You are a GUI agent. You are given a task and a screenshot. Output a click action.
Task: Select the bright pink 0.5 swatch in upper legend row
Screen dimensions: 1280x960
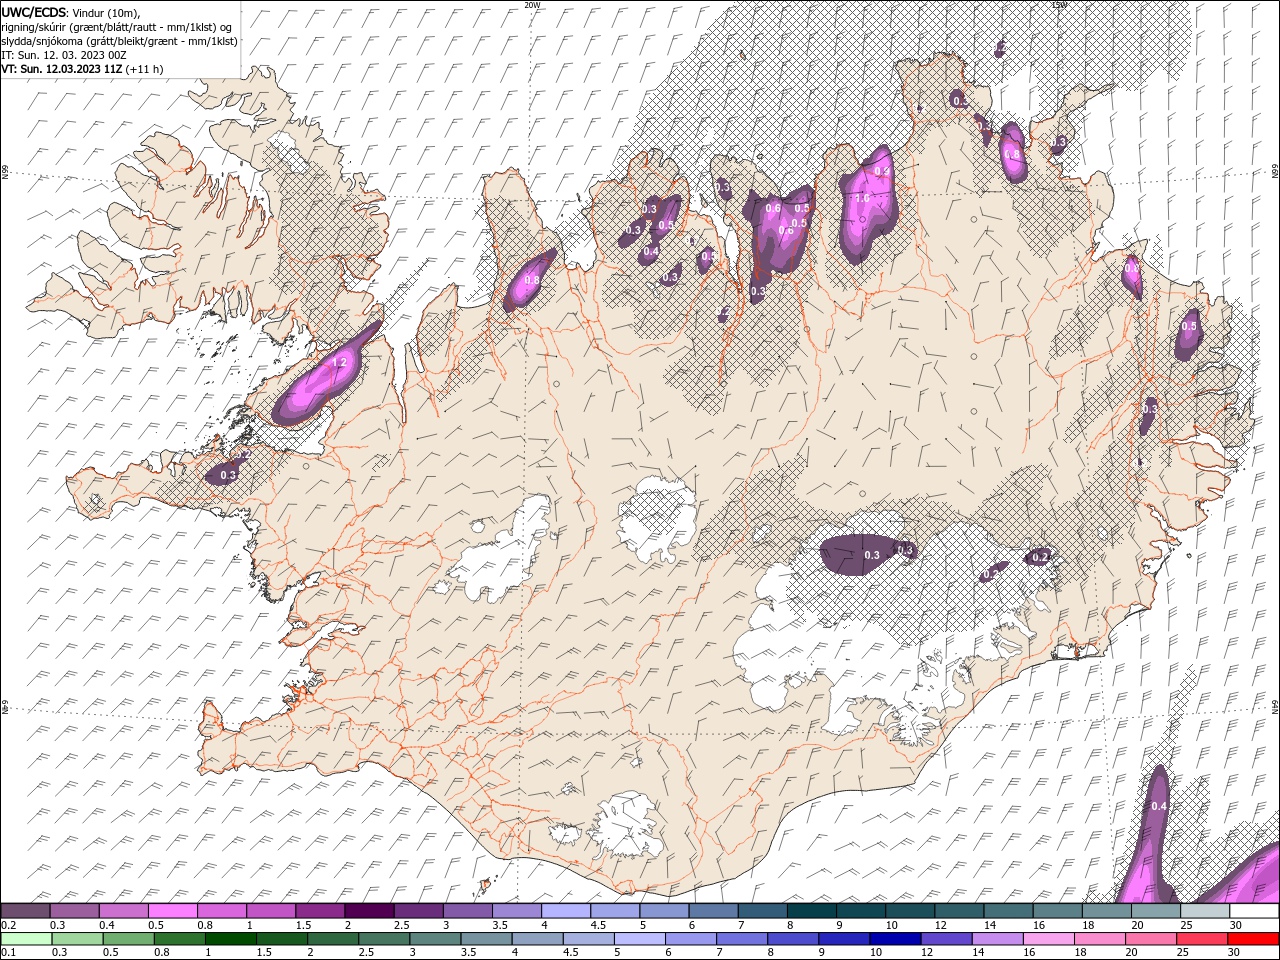(173, 911)
